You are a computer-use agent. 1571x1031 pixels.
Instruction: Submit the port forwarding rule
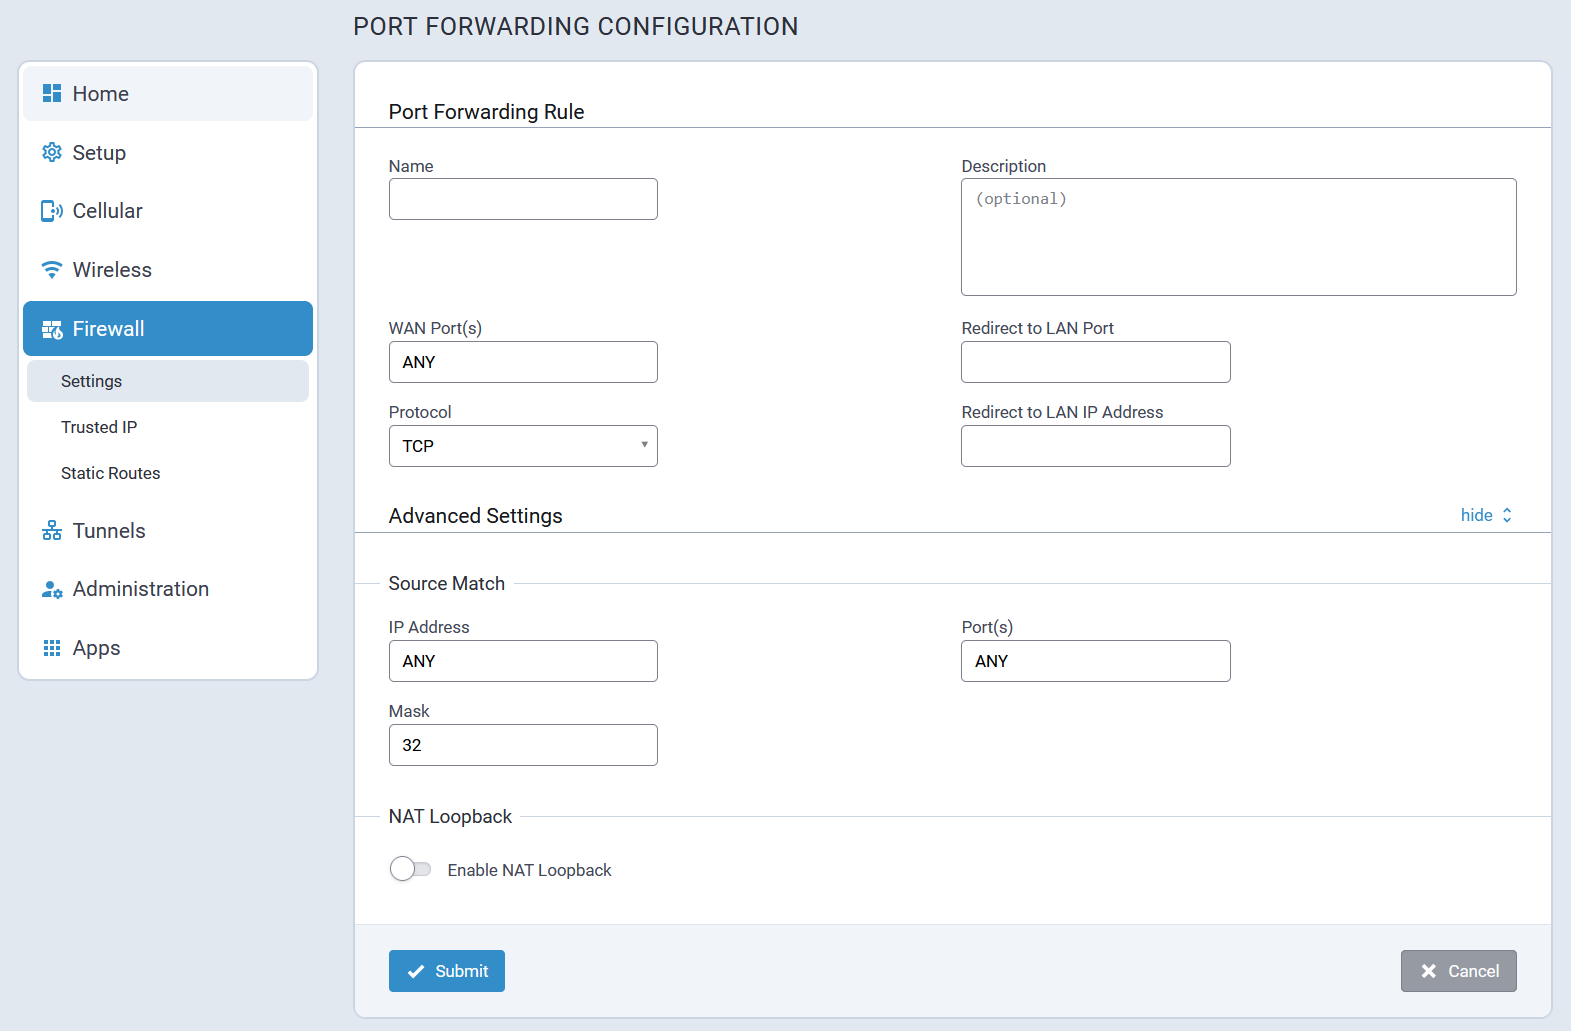446,971
